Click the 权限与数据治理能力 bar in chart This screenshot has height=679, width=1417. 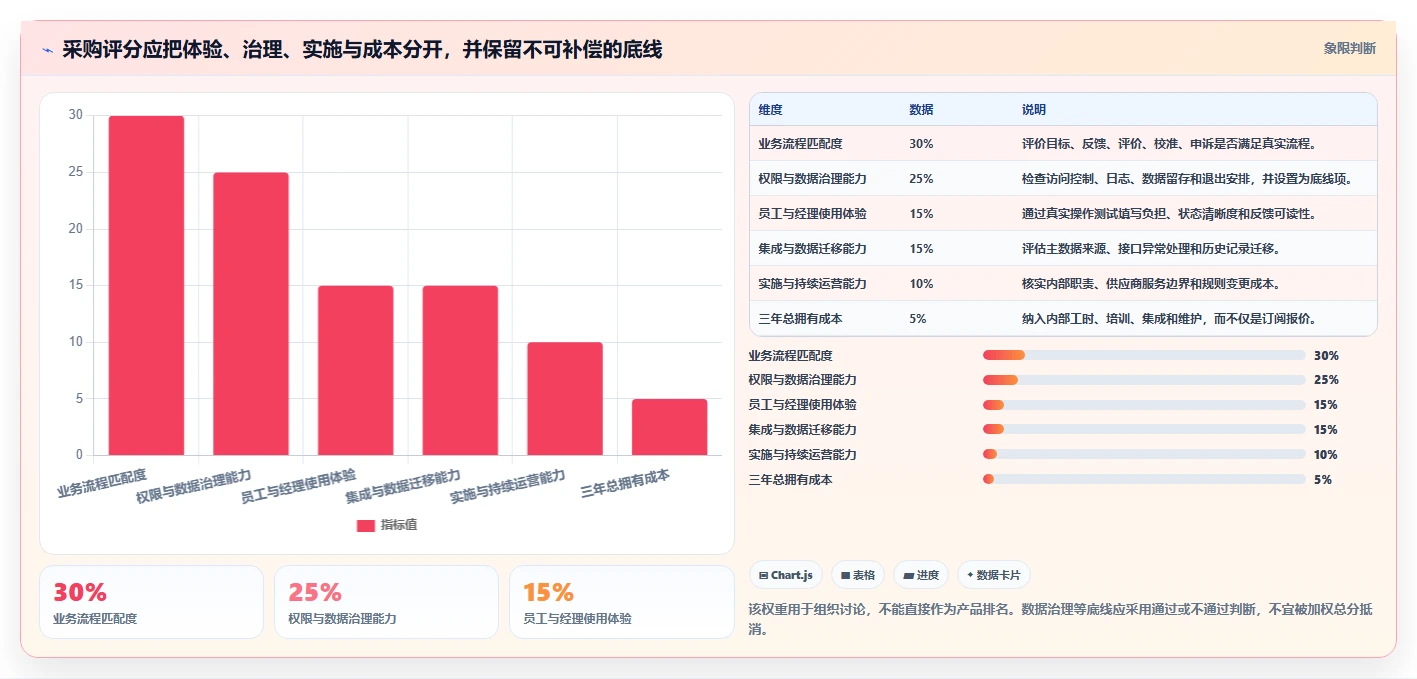(251, 314)
